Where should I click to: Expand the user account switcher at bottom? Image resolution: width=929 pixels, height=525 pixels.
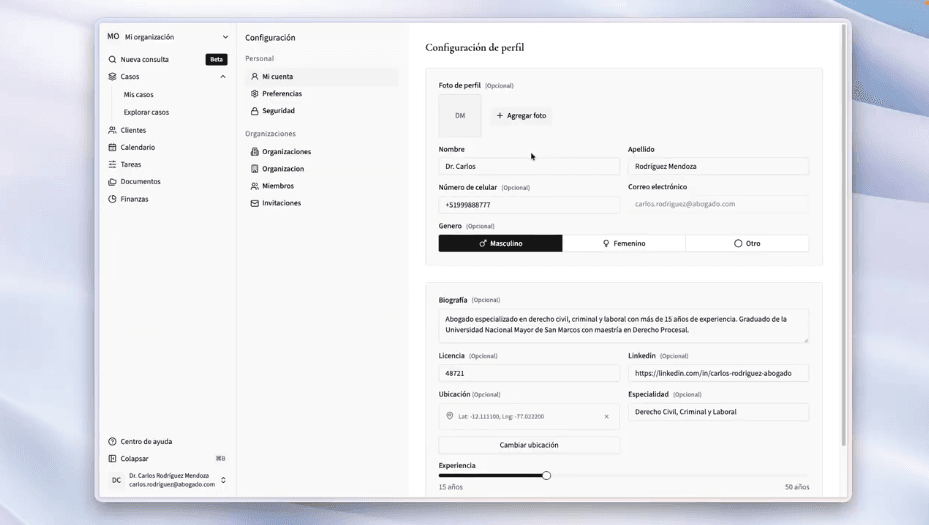(x=223, y=480)
